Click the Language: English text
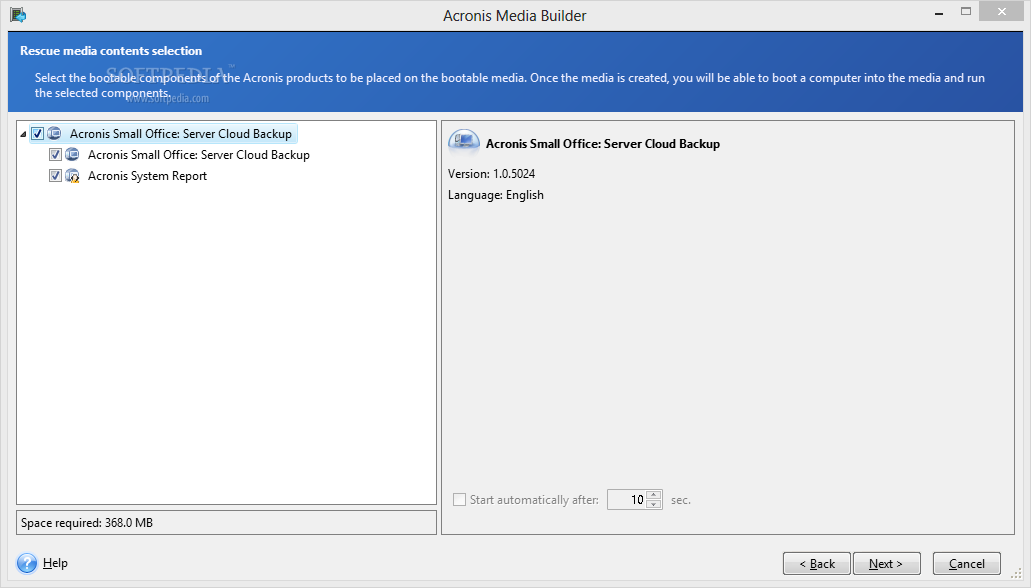Screen dimensions: 1031x588 [x=496, y=195]
